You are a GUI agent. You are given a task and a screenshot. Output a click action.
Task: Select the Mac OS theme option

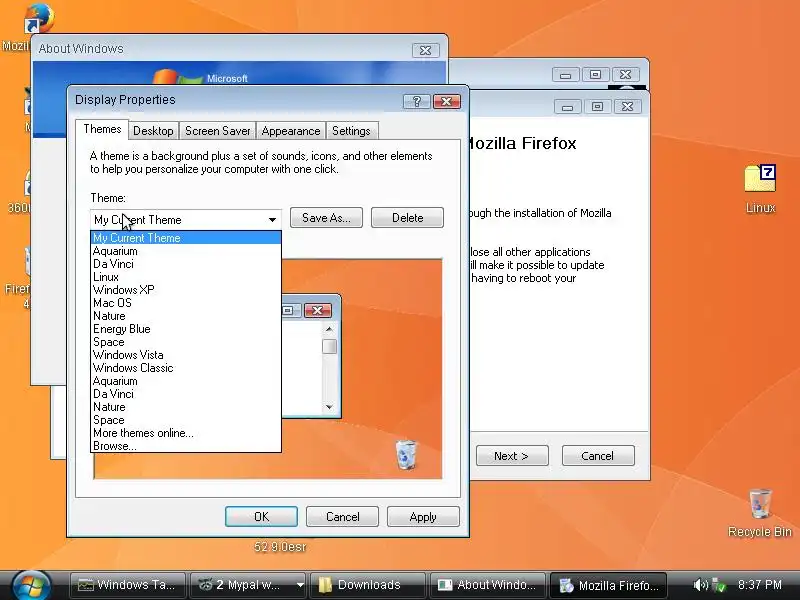(x=186, y=303)
